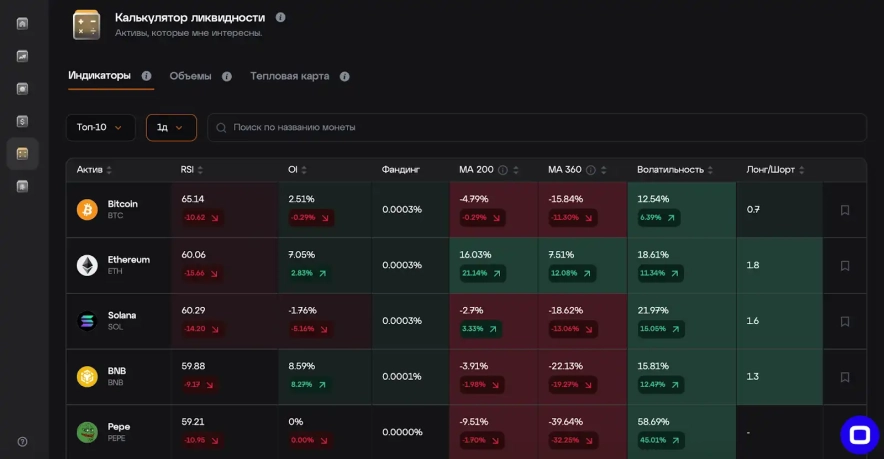Click the info icon next to Калькулятор ликвидности

[x=280, y=17]
